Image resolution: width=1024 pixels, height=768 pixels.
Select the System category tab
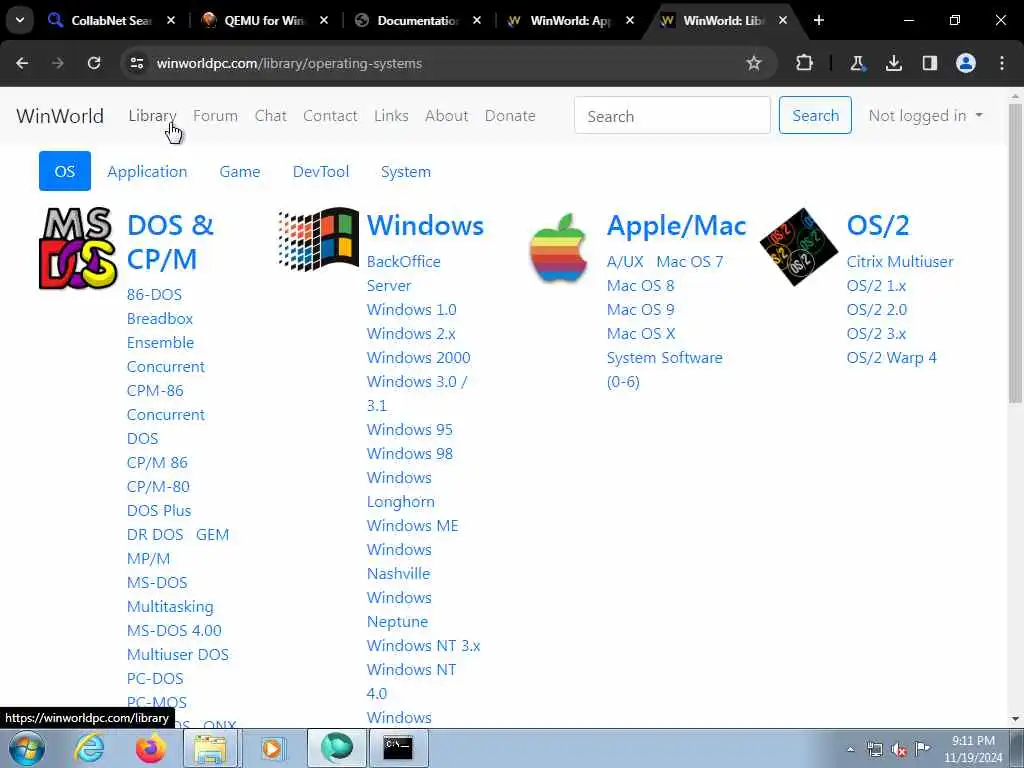tap(406, 172)
